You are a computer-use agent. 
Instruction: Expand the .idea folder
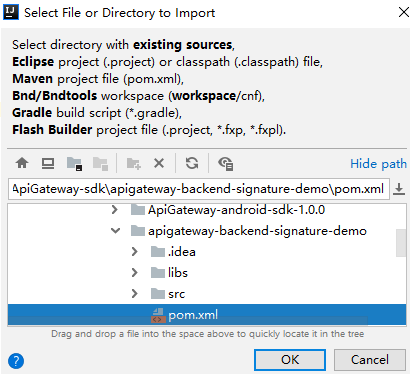click(x=134, y=252)
